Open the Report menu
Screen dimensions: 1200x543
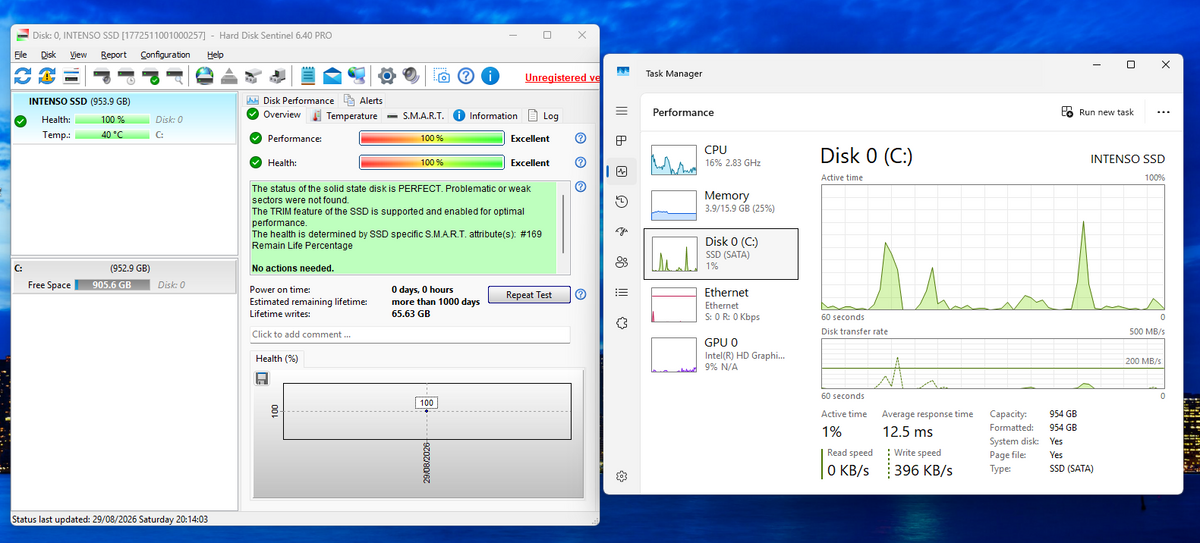(x=113, y=54)
